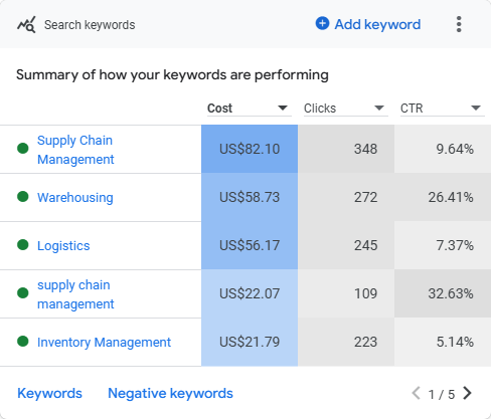Click the CTR value 7.37%

(x=455, y=245)
